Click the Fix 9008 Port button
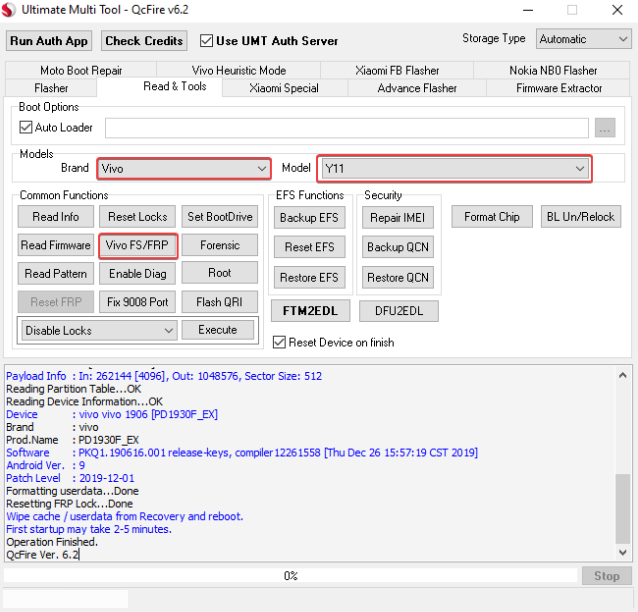Screen dimensions: 638x612 (138, 302)
